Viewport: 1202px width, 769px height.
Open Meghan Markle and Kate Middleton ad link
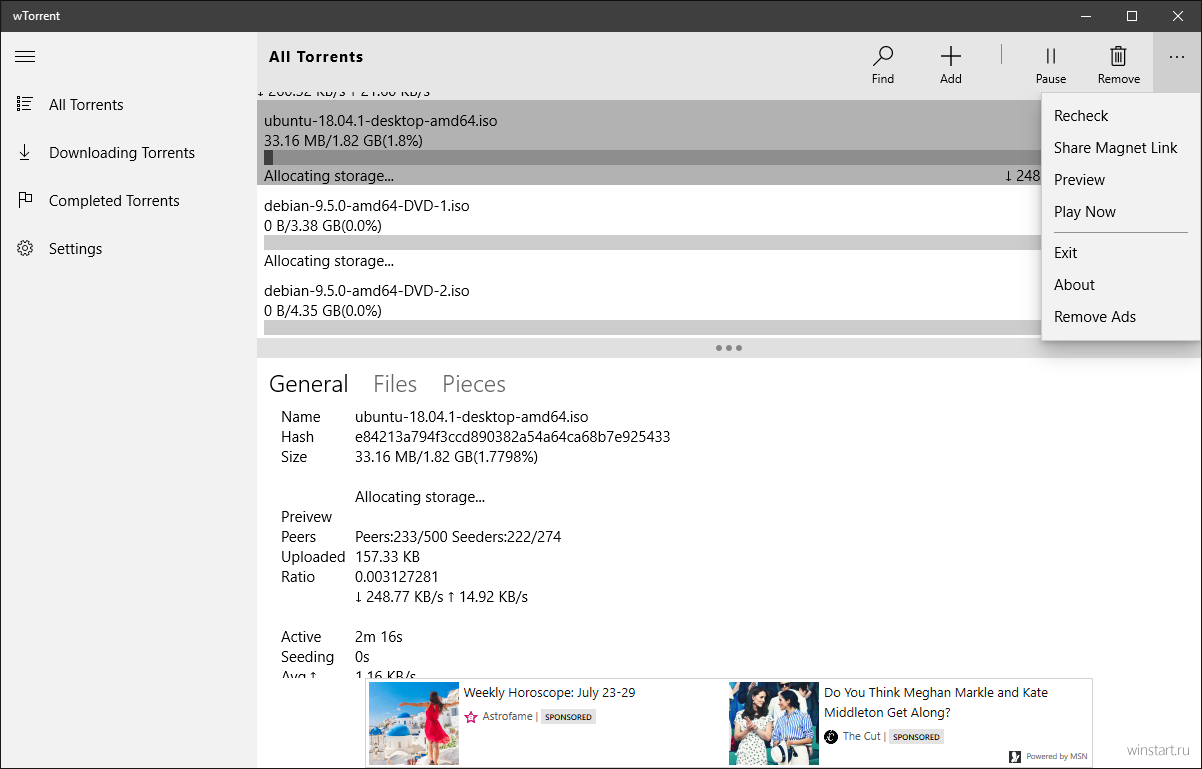[936, 702]
